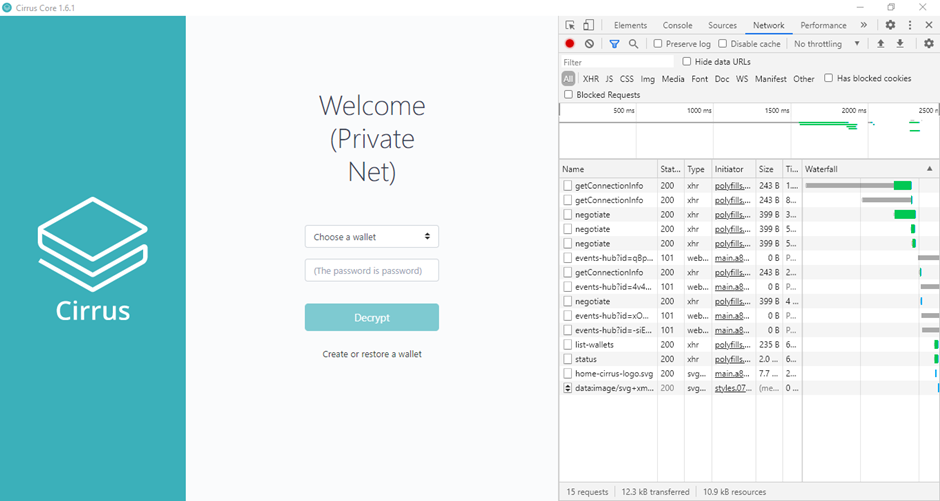Select the All filter type
The image size is (940, 501).
click(x=568, y=79)
